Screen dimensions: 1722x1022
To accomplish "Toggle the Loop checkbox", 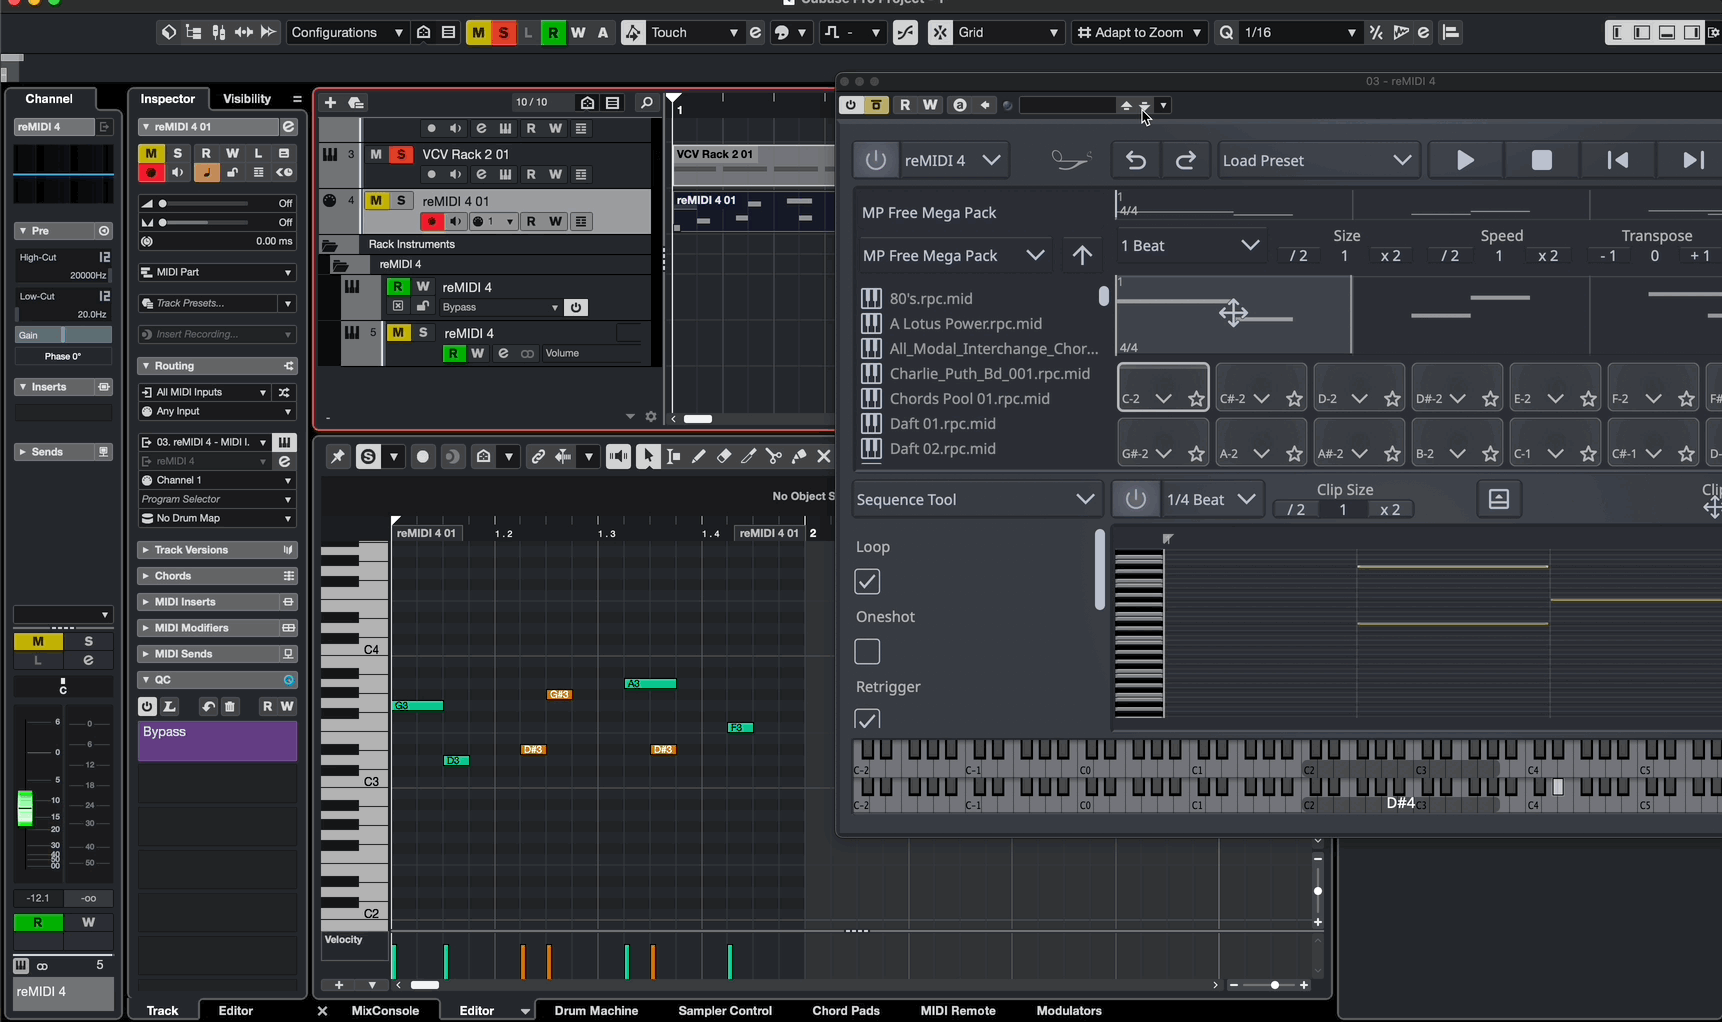I will click(867, 581).
